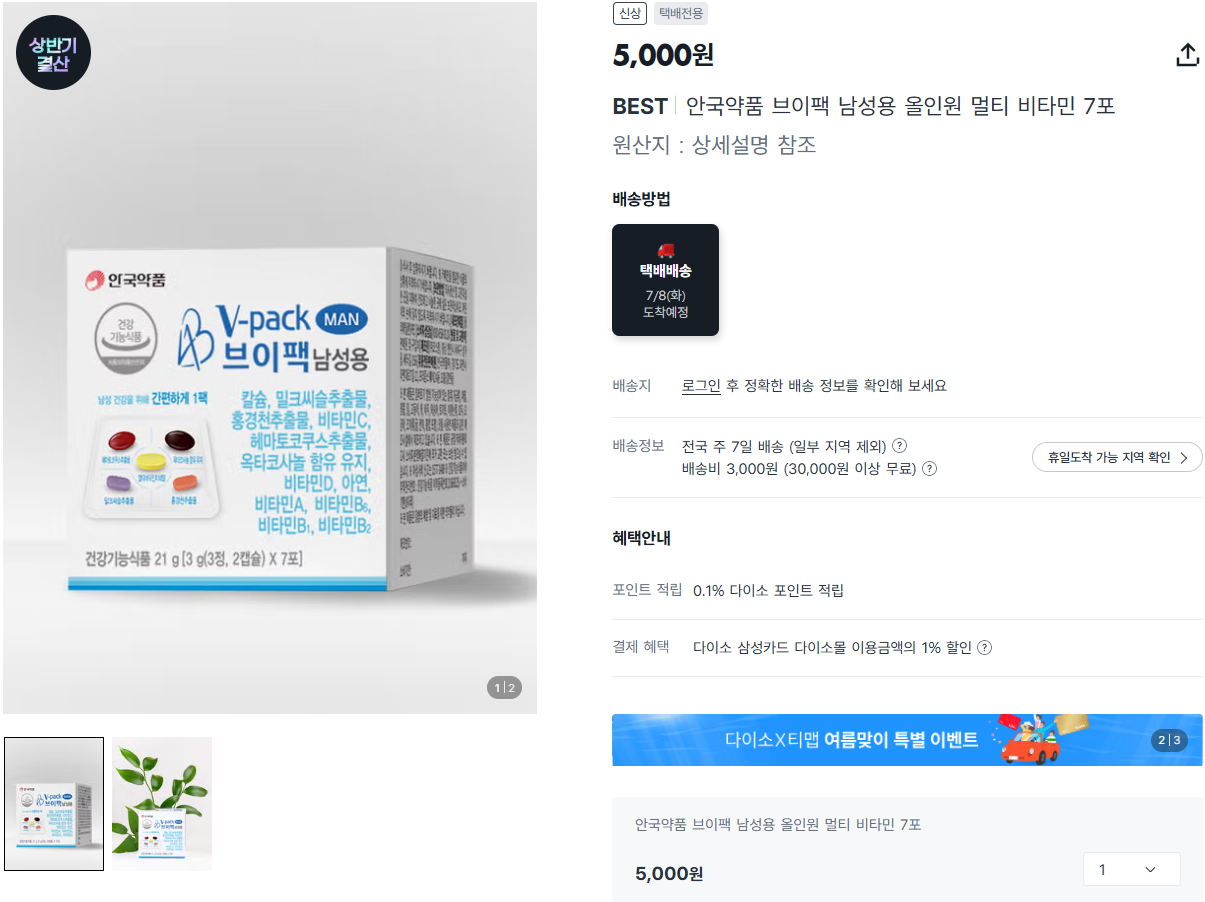Click the 택배전용 tag badge
The image size is (1205, 902).
pyautogui.click(x=681, y=13)
